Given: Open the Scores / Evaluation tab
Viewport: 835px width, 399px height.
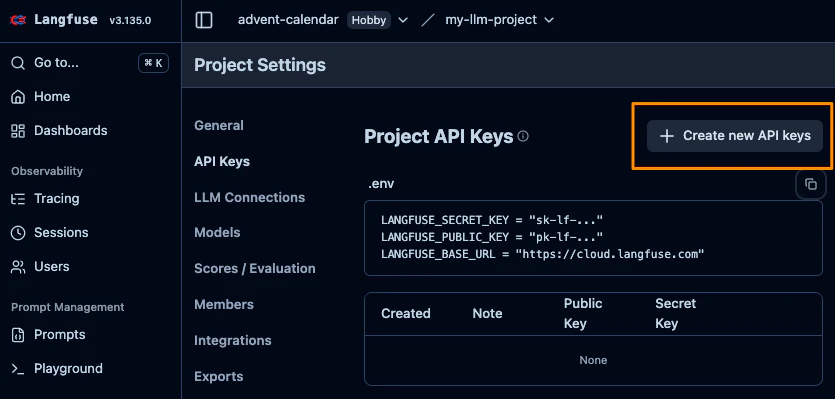Looking at the screenshot, I should click(255, 268).
